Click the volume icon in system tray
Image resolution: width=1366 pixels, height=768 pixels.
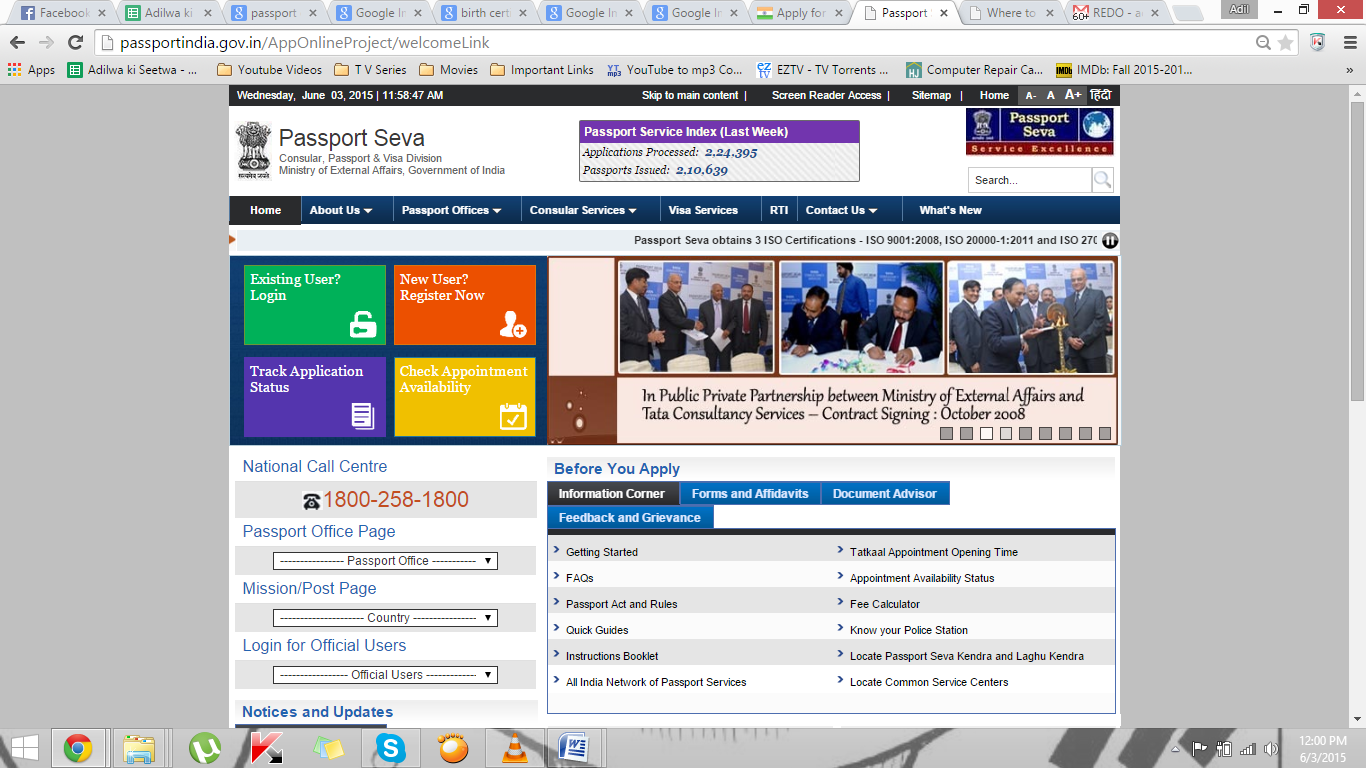pyautogui.click(x=1271, y=748)
